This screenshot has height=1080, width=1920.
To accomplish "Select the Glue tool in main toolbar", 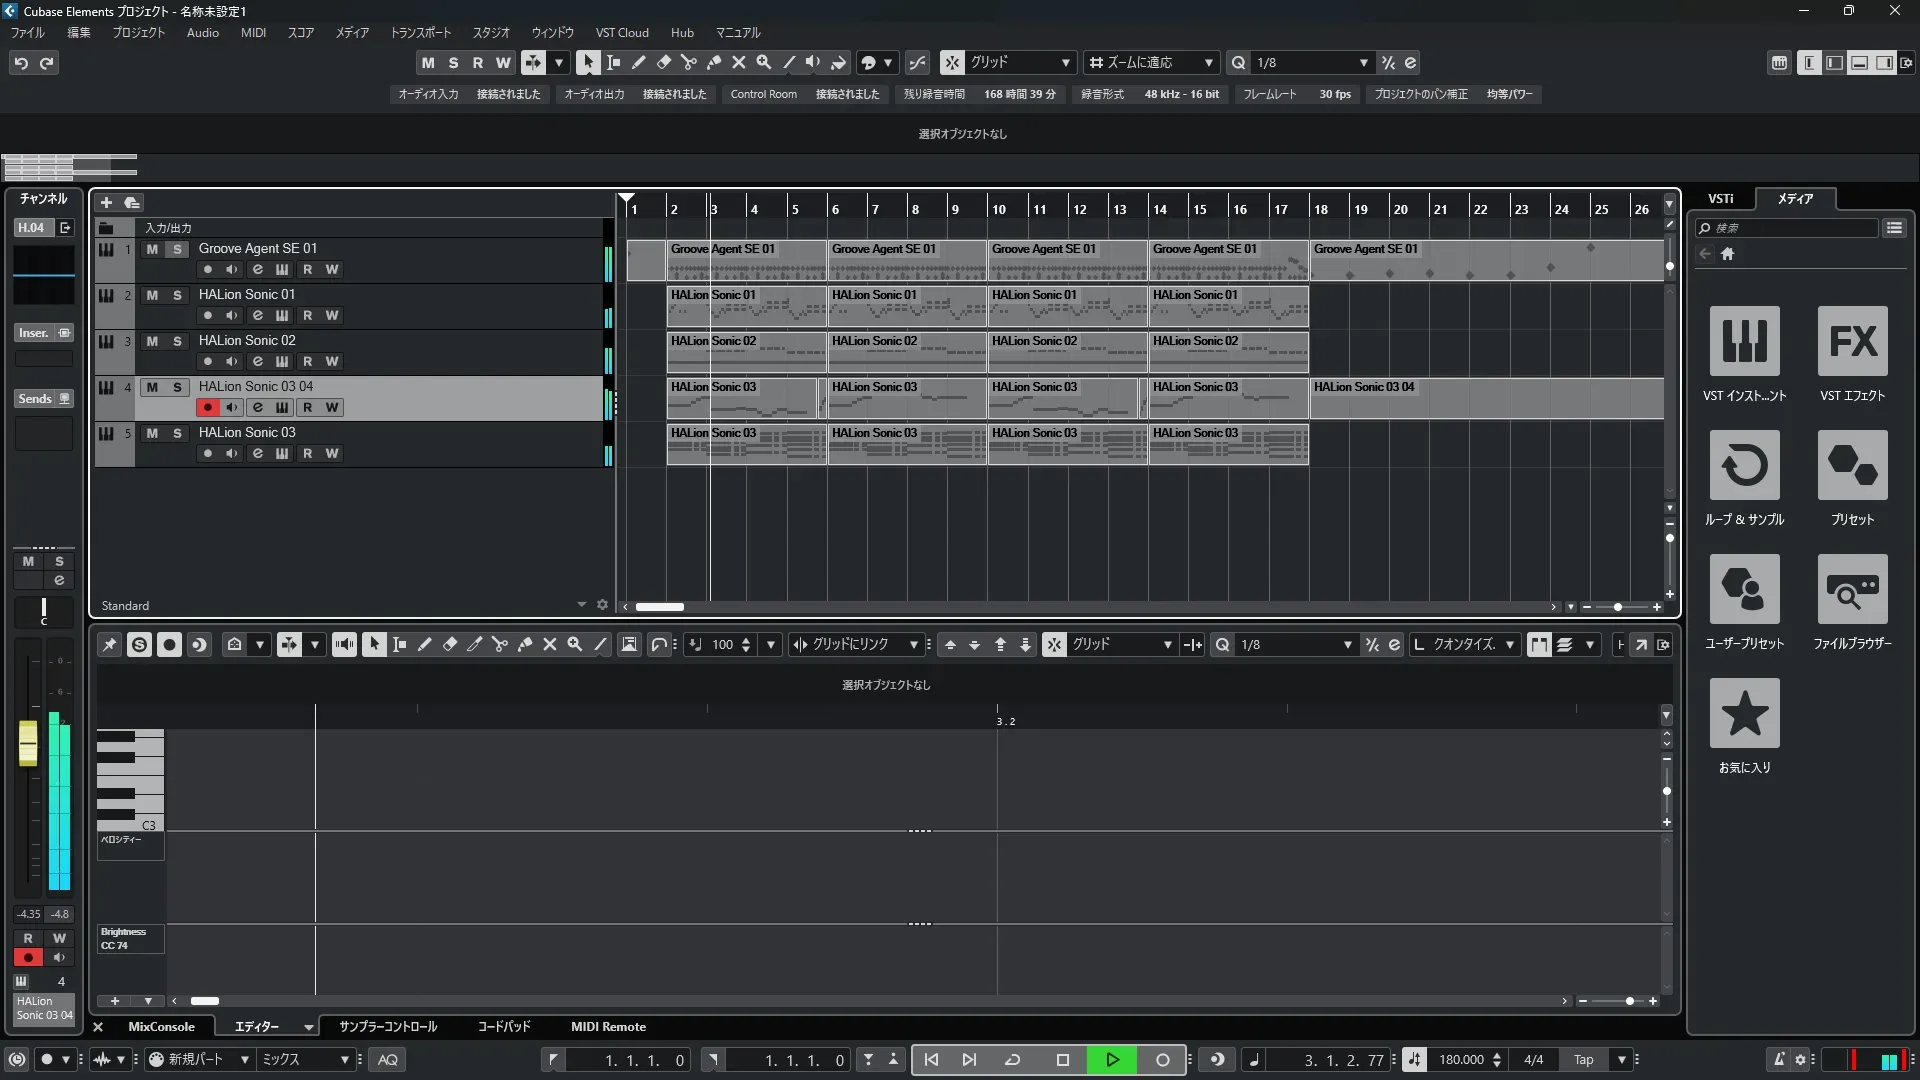I will click(713, 62).
